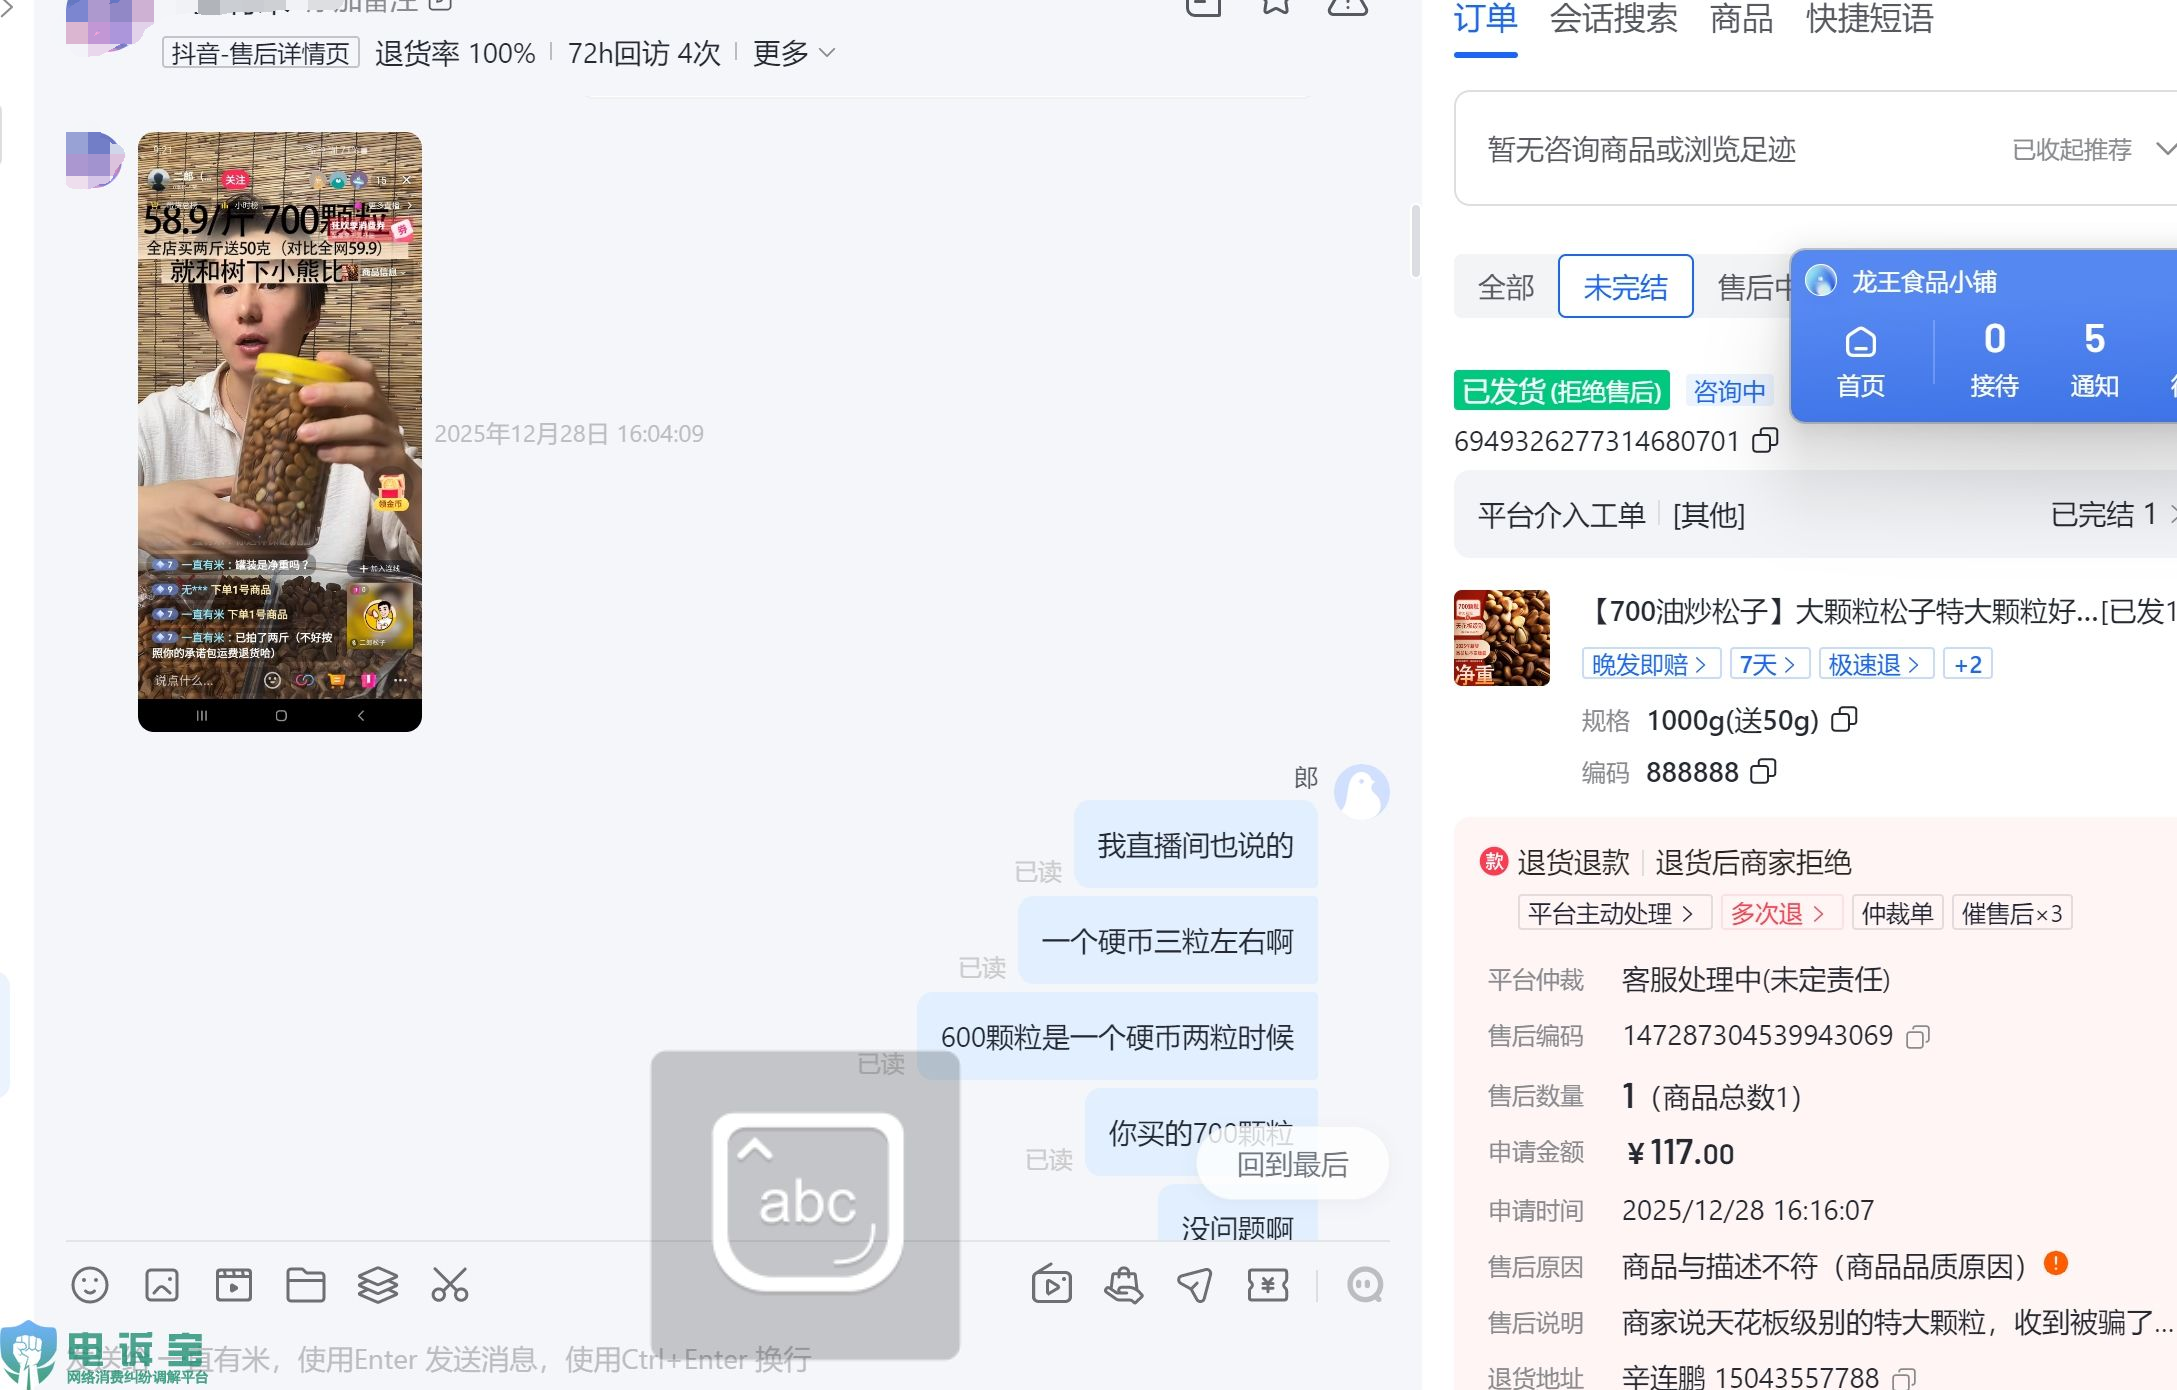Click the coupon ticket icon
The image size is (2177, 1390).
[1267, 1285]
